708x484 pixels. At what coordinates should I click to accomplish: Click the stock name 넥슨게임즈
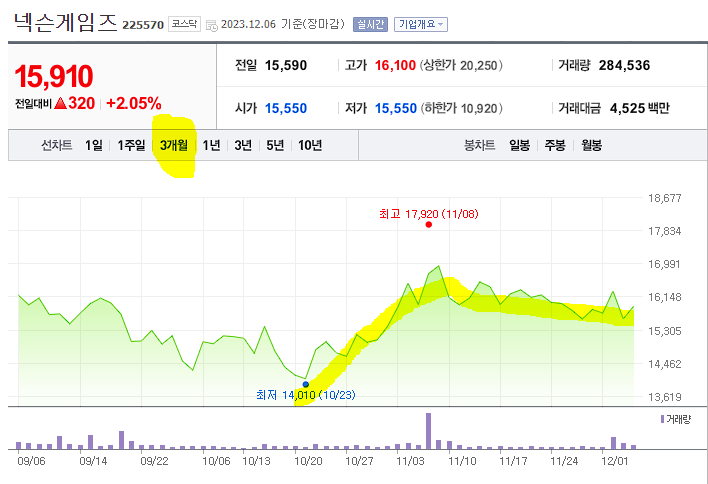pyautogui.click(x=65, y=22)
